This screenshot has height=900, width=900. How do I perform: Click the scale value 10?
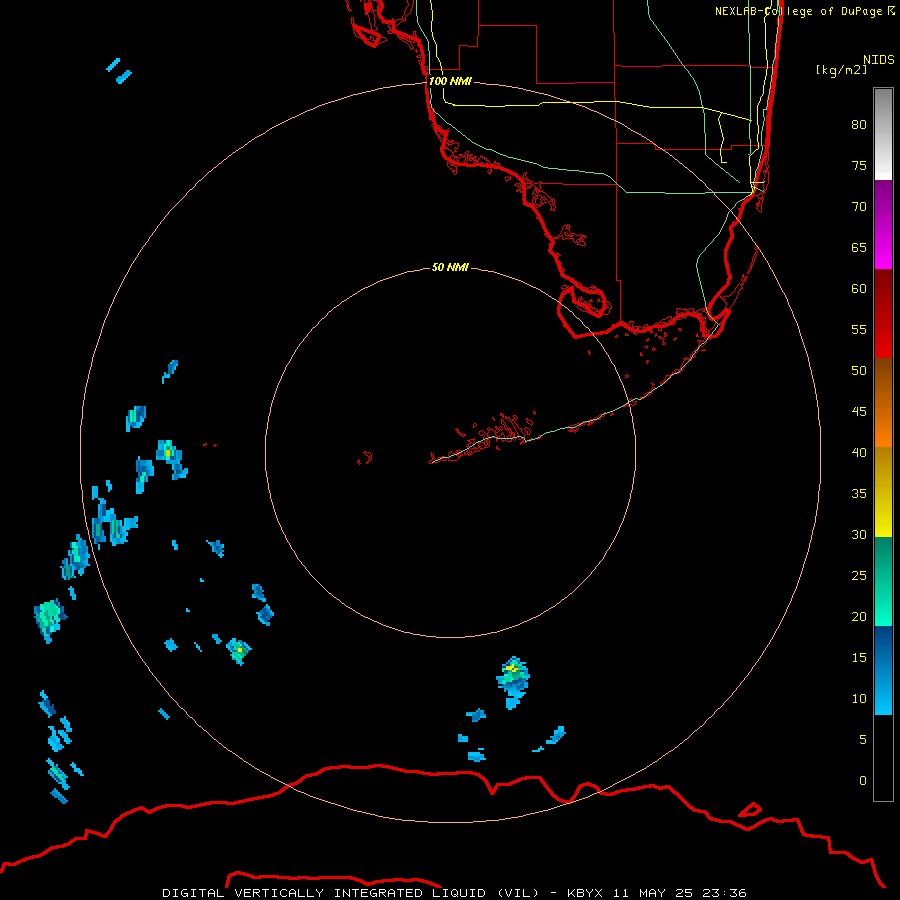859,699
